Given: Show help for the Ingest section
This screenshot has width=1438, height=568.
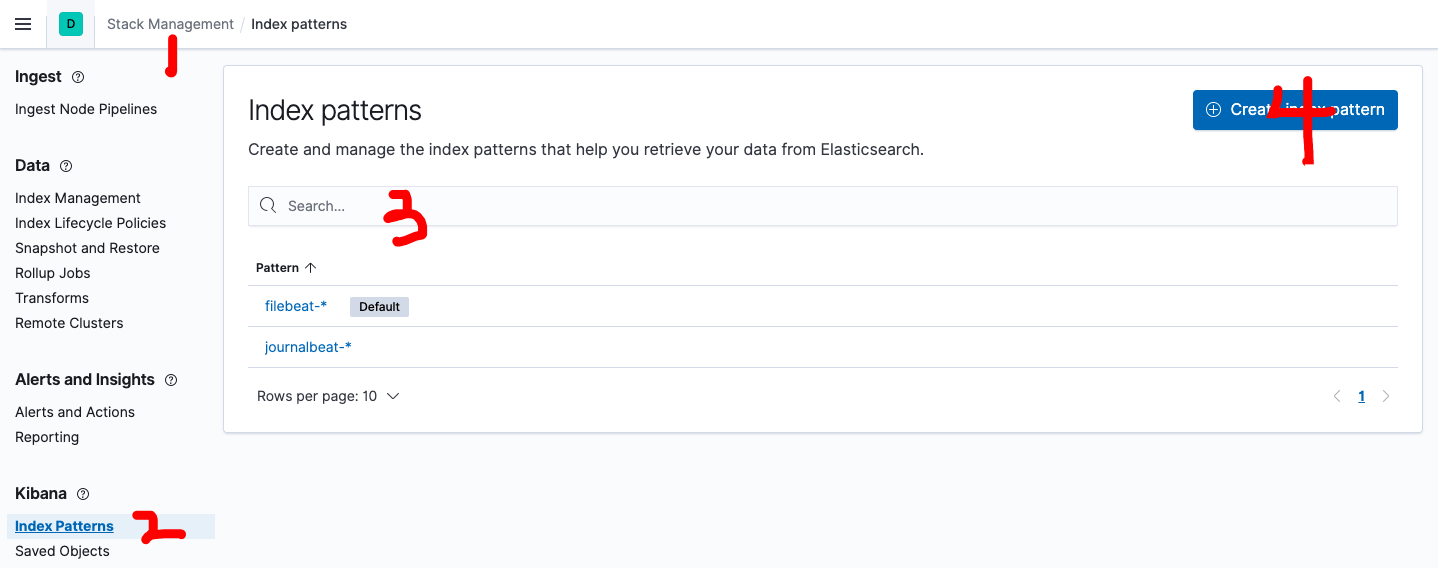Looking at the screenshot, I should [x=78, y=77].
